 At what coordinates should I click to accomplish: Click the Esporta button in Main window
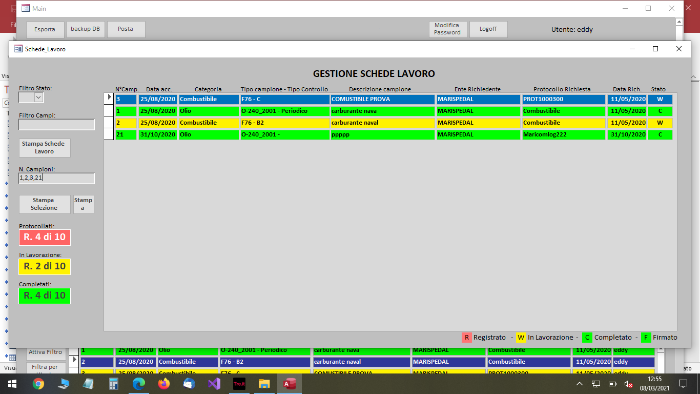[x=45, y=29]
